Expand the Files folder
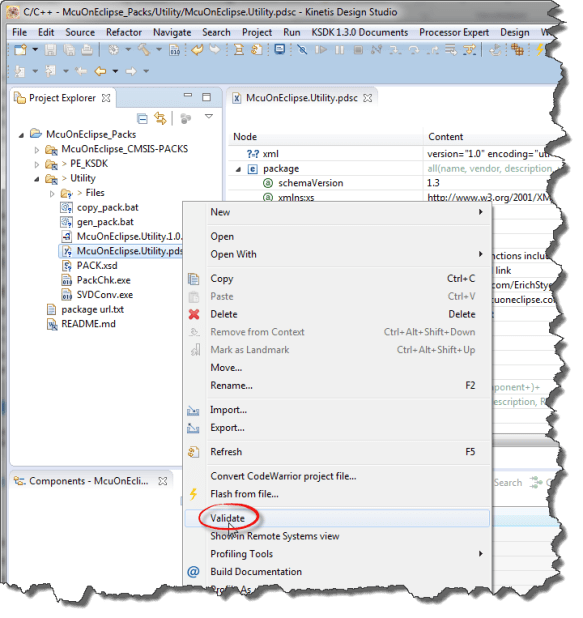The height and width of the screenshot is (618, 583). [x=52, y=194]
